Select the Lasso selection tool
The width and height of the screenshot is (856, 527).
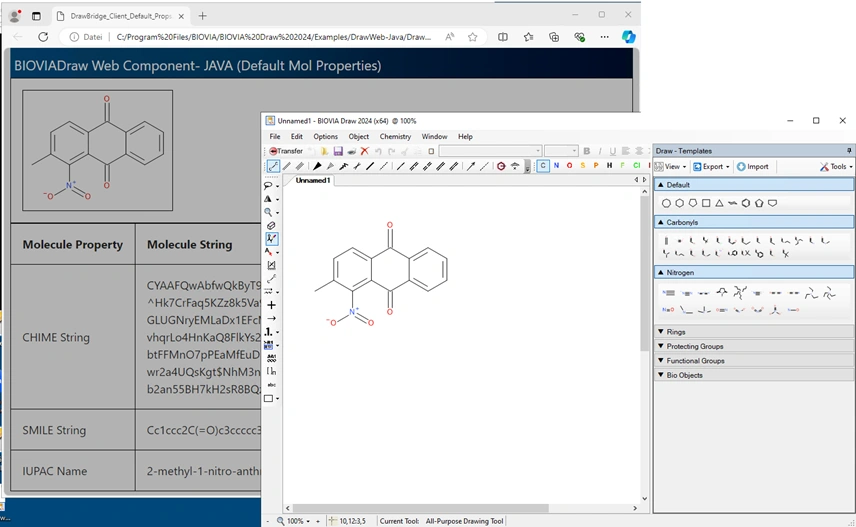click(269, 185)
